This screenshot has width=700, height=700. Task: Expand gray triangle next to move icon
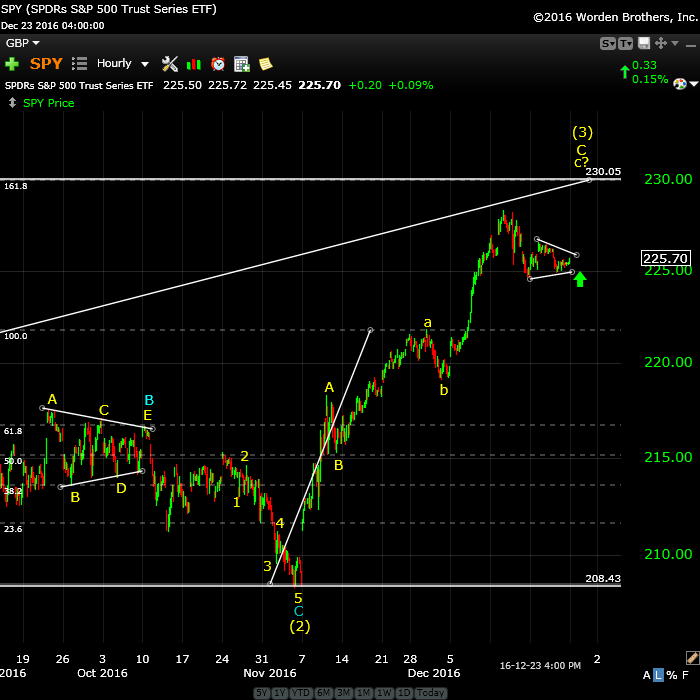(675, 43)
